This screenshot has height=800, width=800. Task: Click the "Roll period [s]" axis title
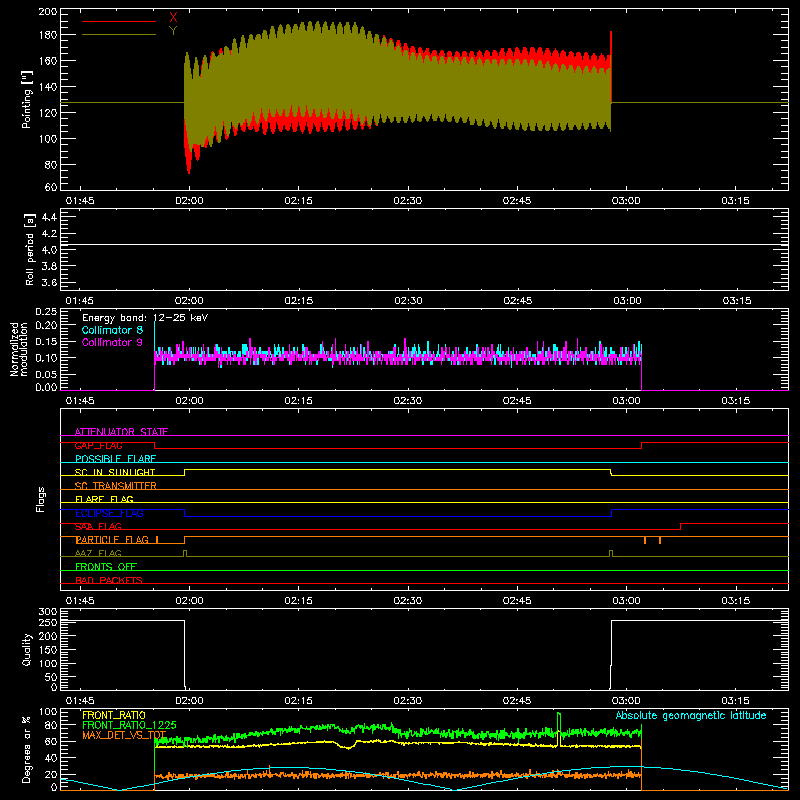29,249
